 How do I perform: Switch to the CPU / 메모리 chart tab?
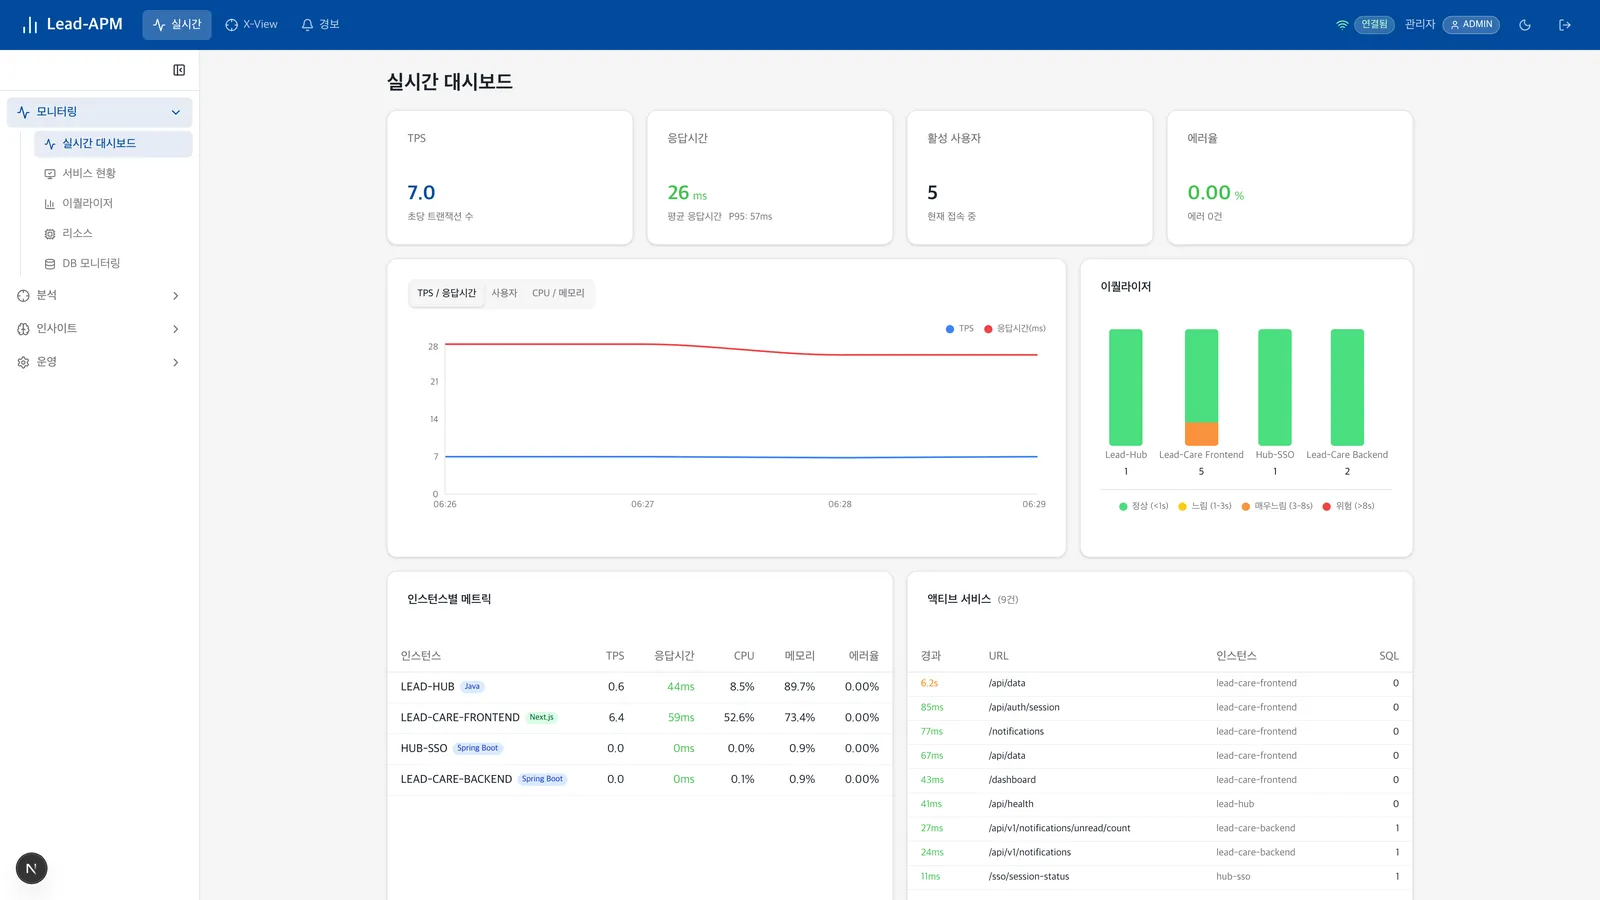[x=558, y=293]
